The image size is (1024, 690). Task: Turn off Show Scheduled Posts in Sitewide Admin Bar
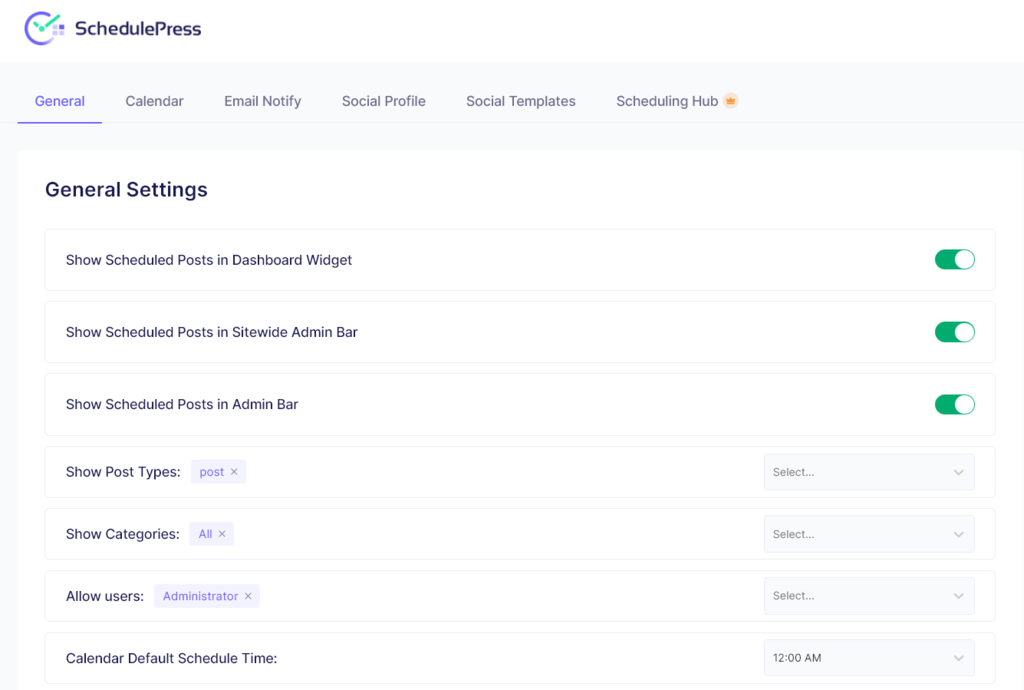click(954, 331)
